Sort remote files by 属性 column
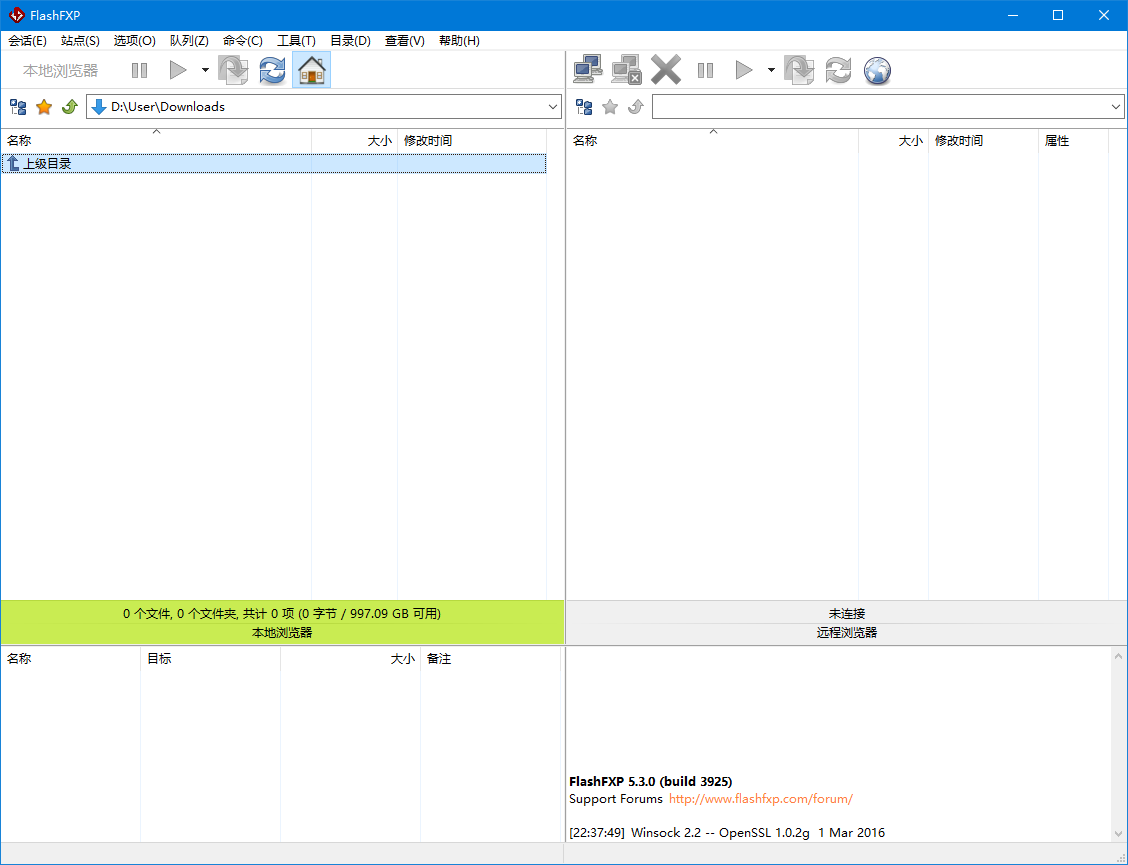 [1073, 140]
